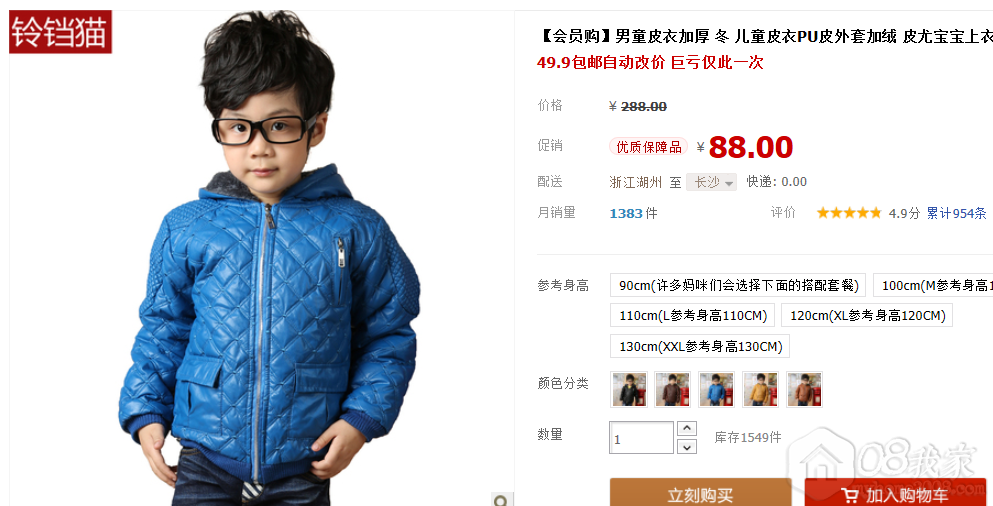The height and width of the screenshot is (506, 993).
Task: Pick size 130cm (XXL参考身高130CM)
Action: (700, 346)
